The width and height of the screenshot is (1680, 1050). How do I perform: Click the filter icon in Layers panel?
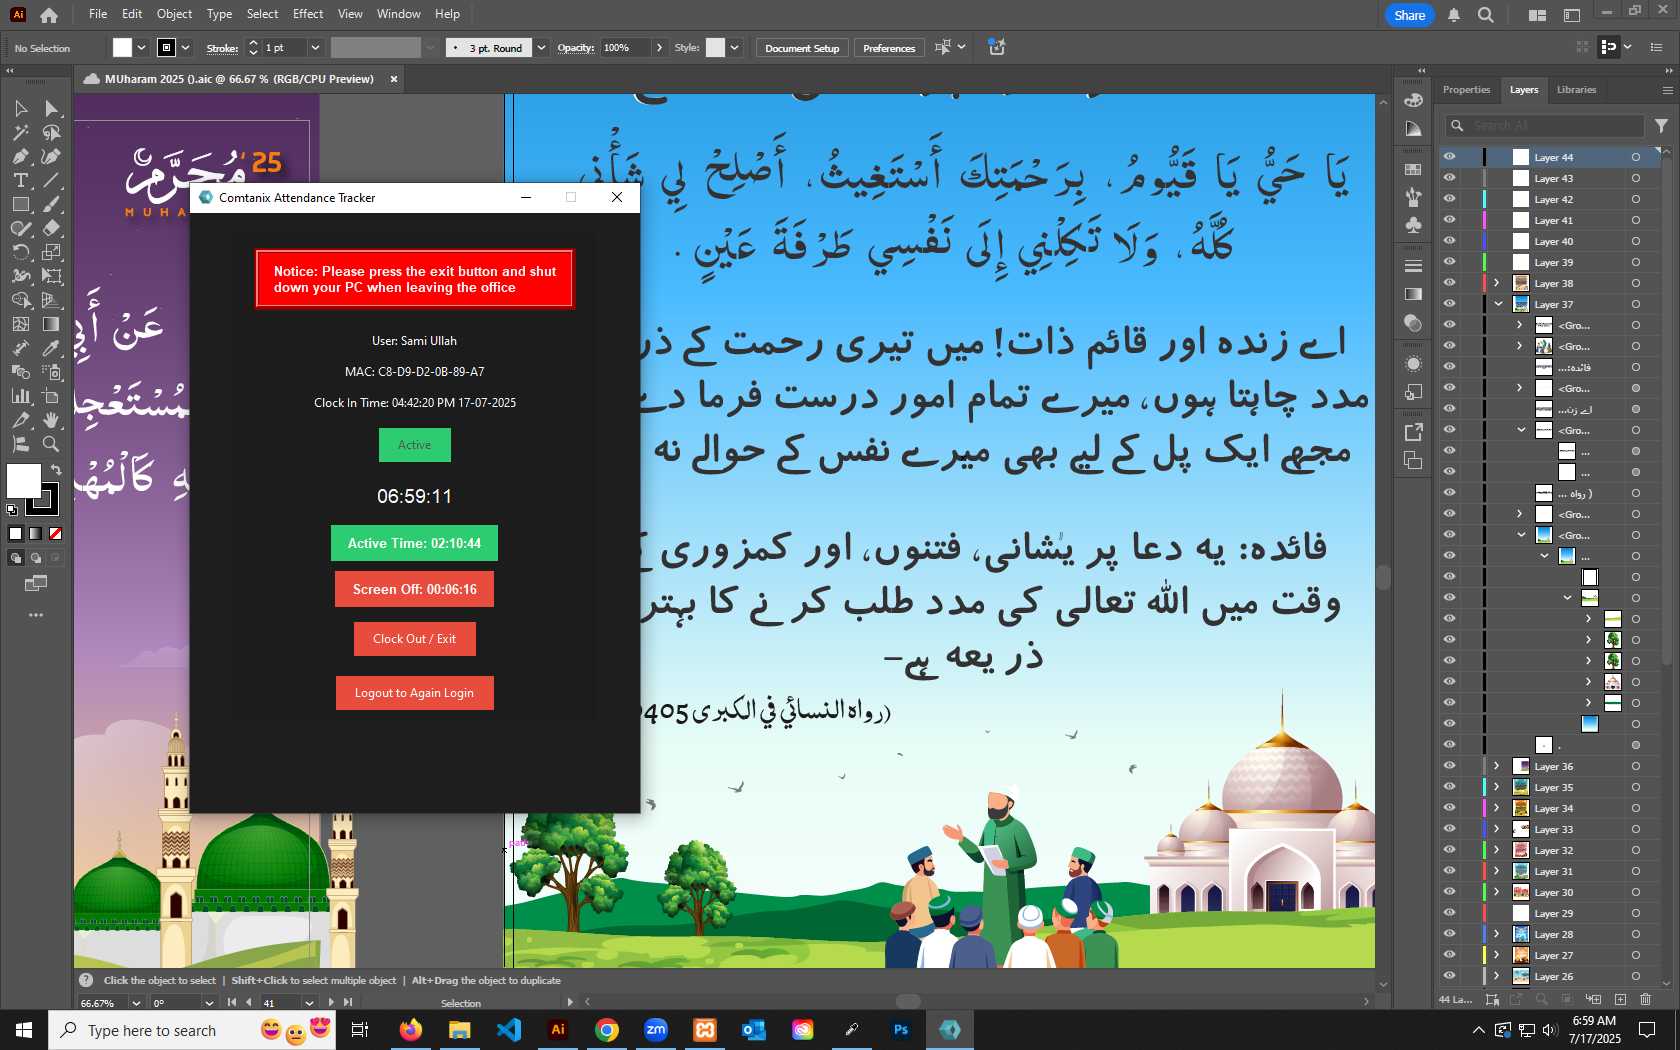tap(1661, 125)
